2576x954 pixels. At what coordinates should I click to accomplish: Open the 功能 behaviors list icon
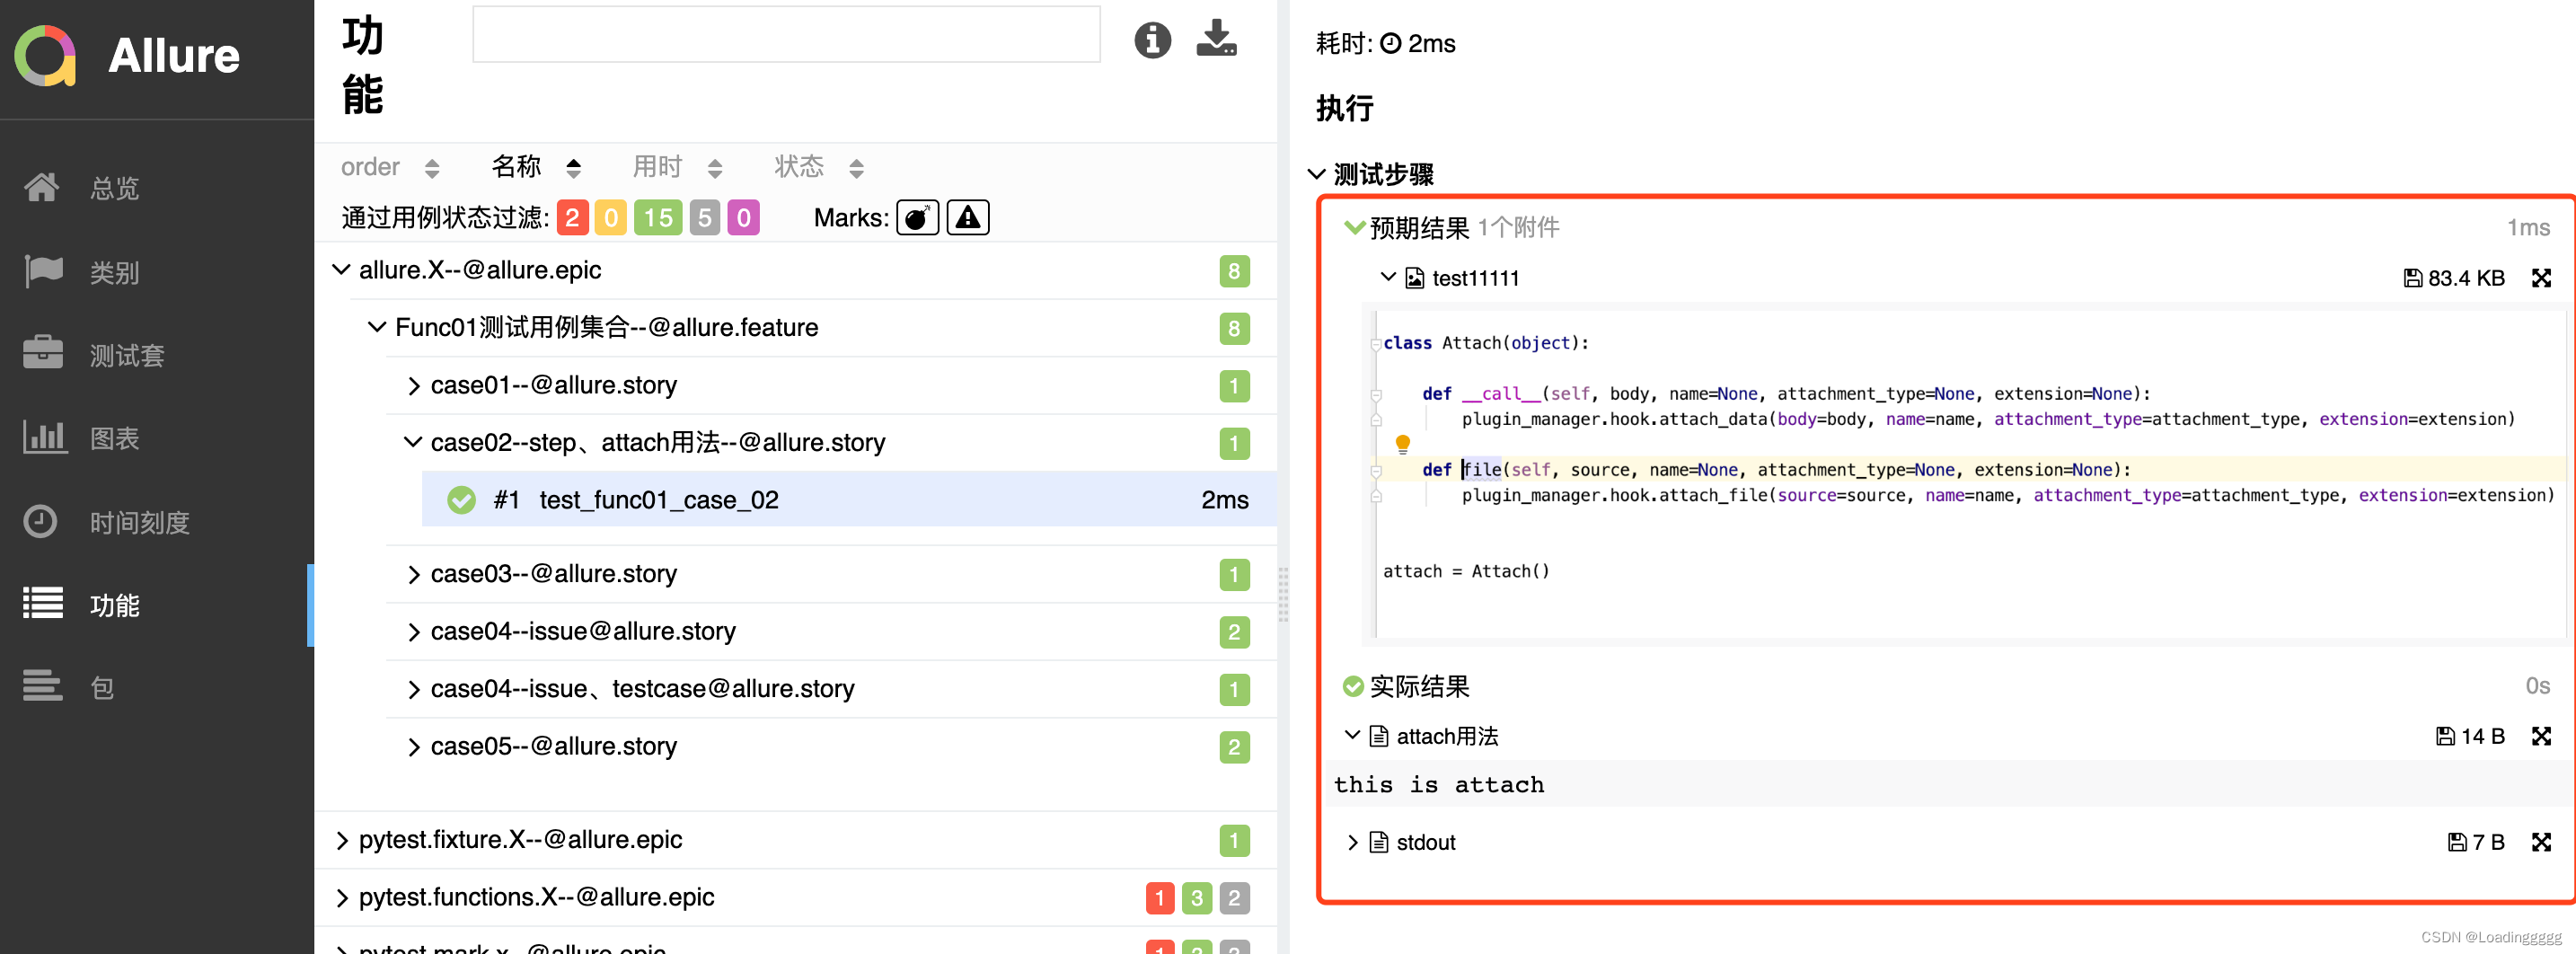pyautogui.click(x=42, y=603)
